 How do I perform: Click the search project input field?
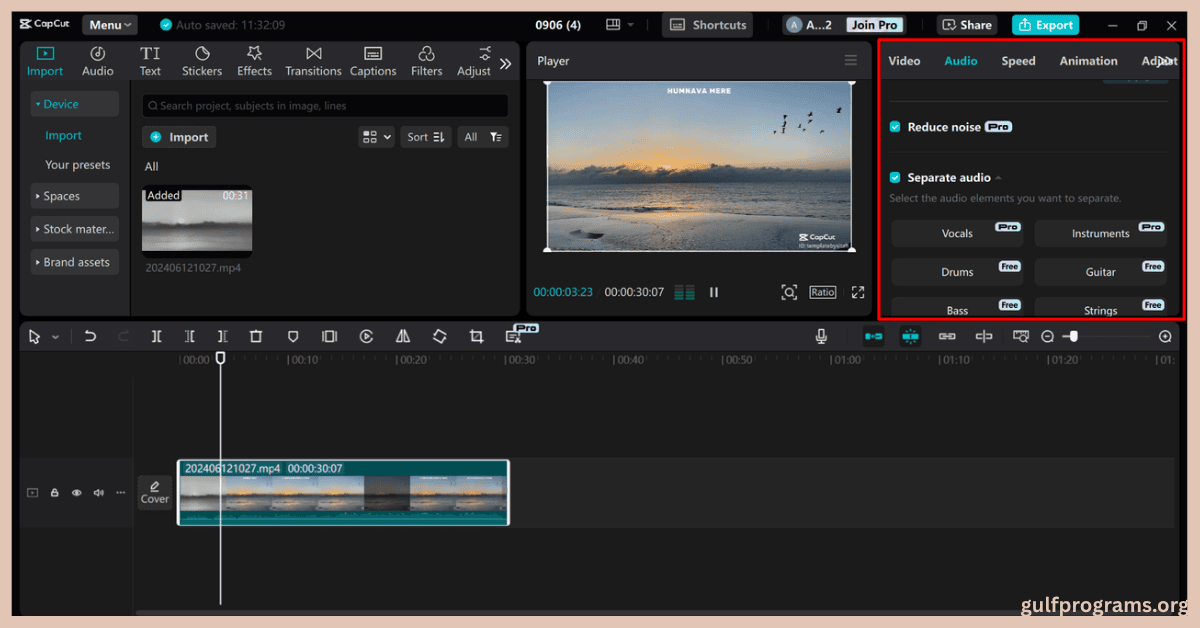325,105
